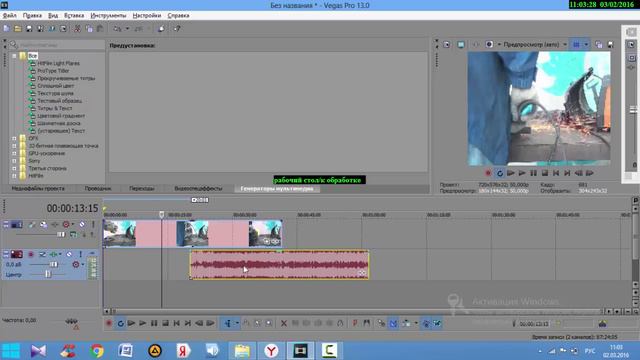This screenshot has width=640, height=360.
Task: Click Play in timeline transport bar
Action: 142,323
